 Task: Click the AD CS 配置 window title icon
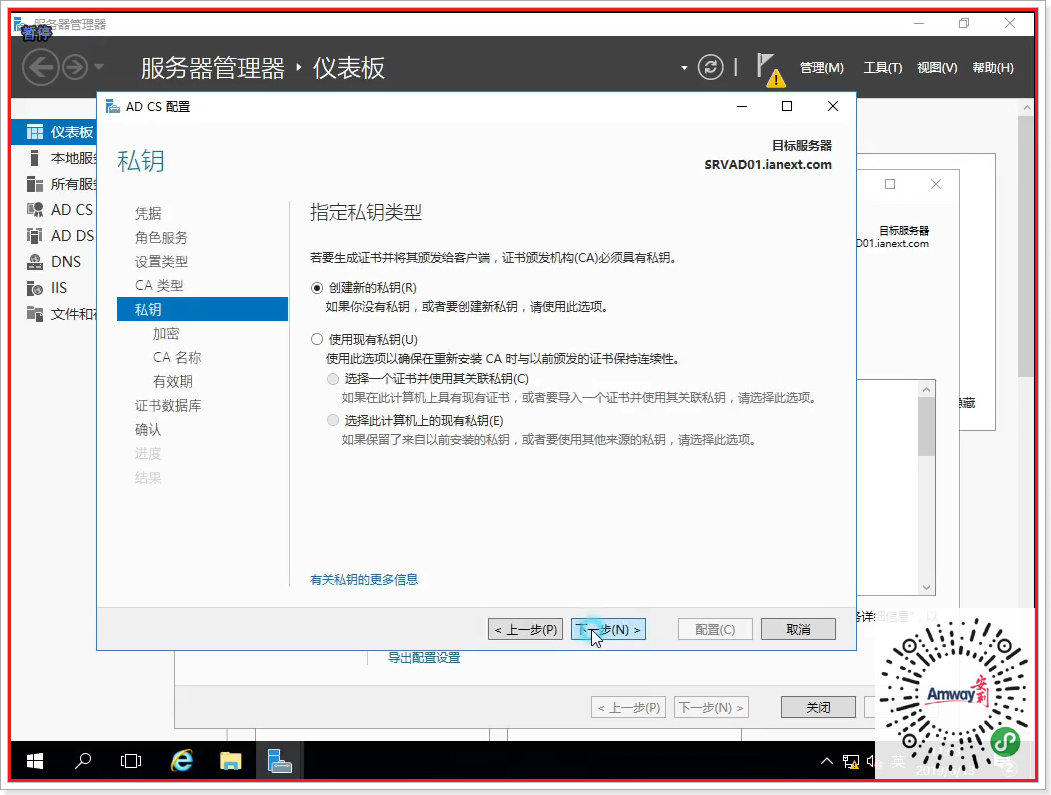(113, 107)
